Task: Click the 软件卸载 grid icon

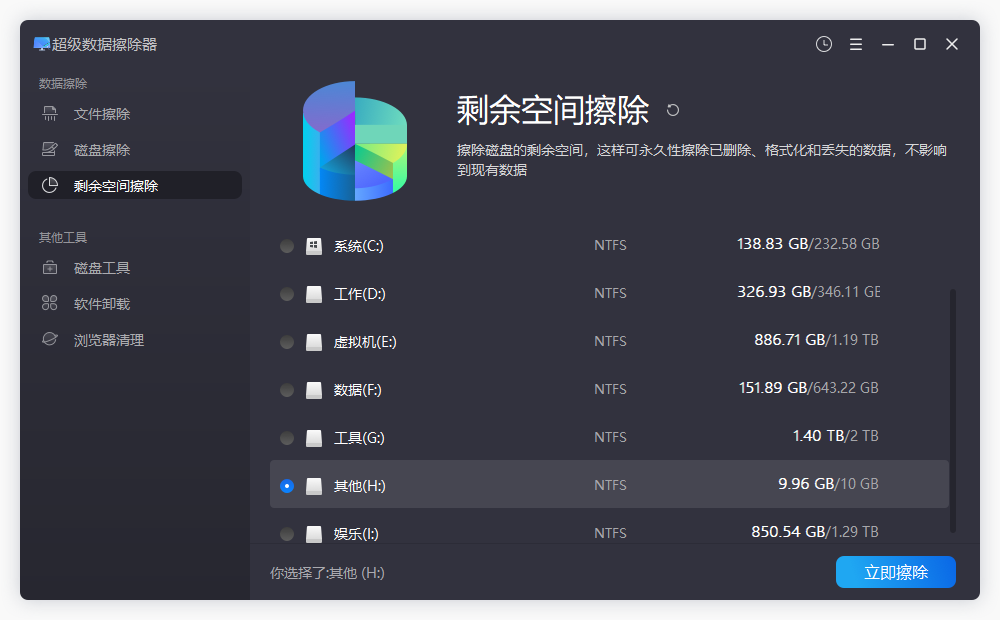Action: tap(50, 303)
